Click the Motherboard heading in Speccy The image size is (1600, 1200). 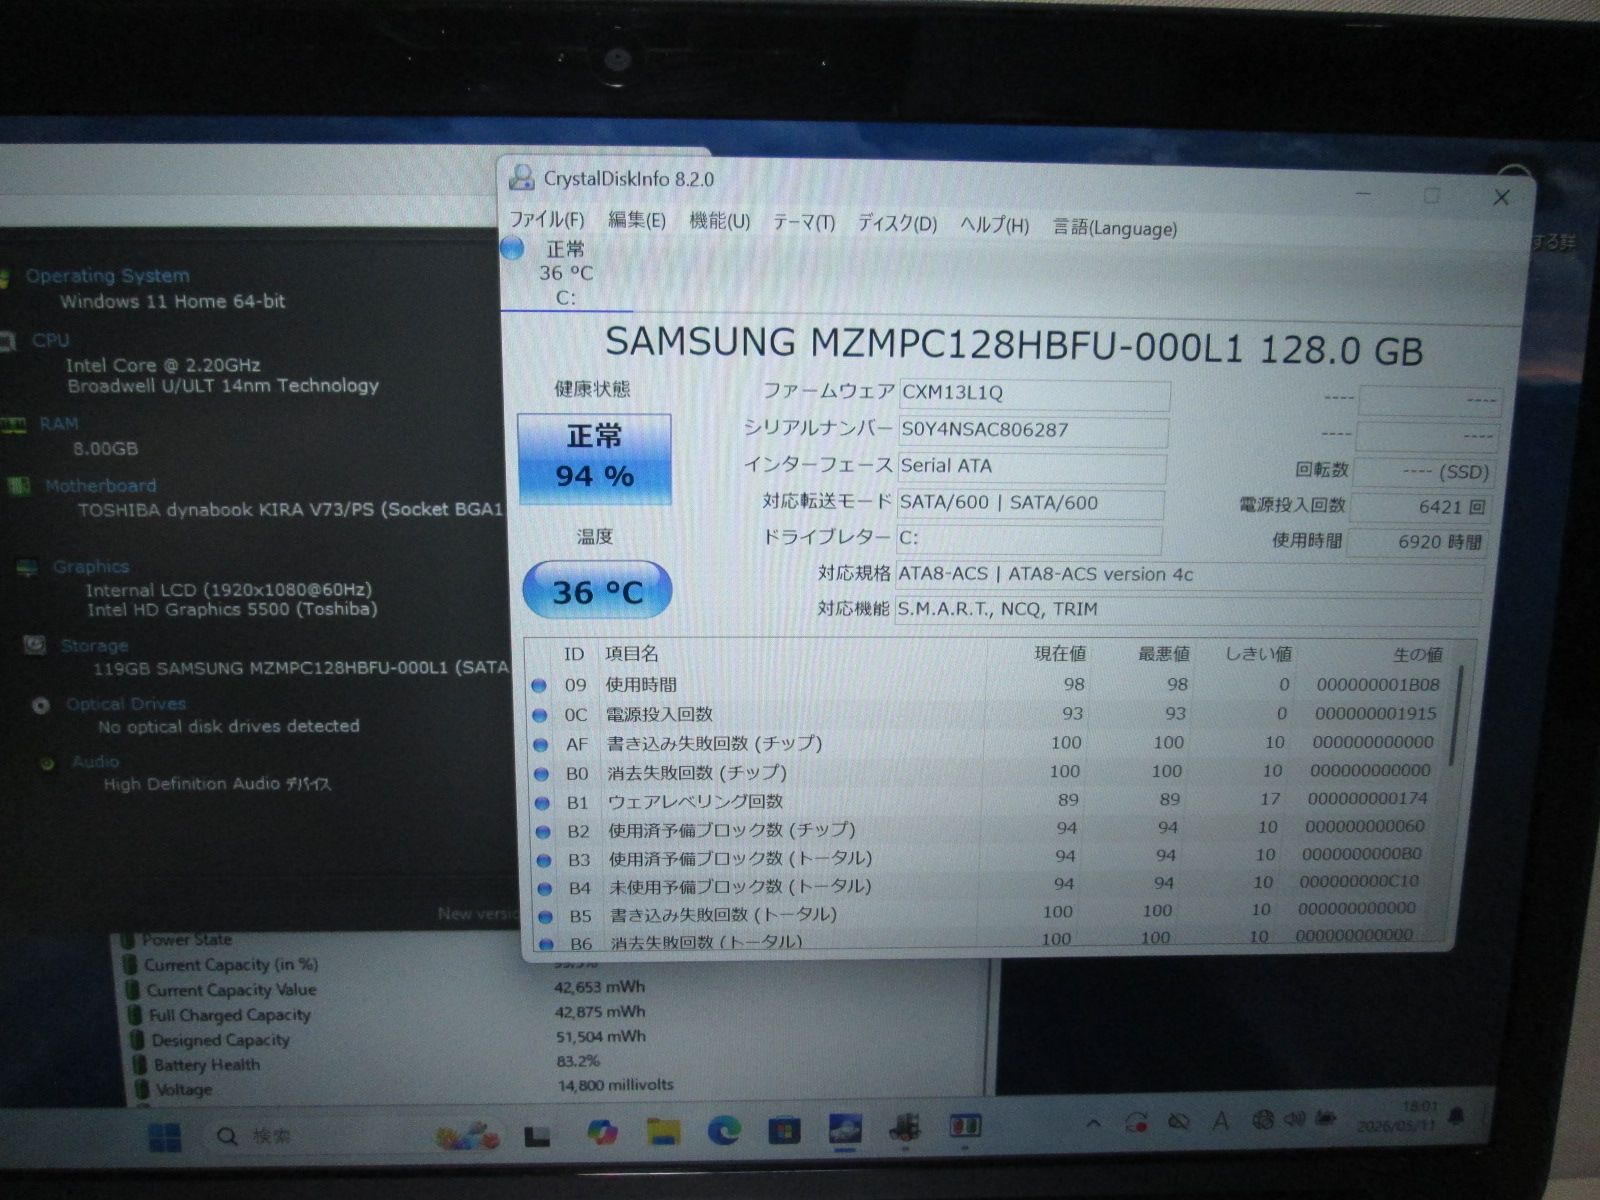(x=100, y=486)
